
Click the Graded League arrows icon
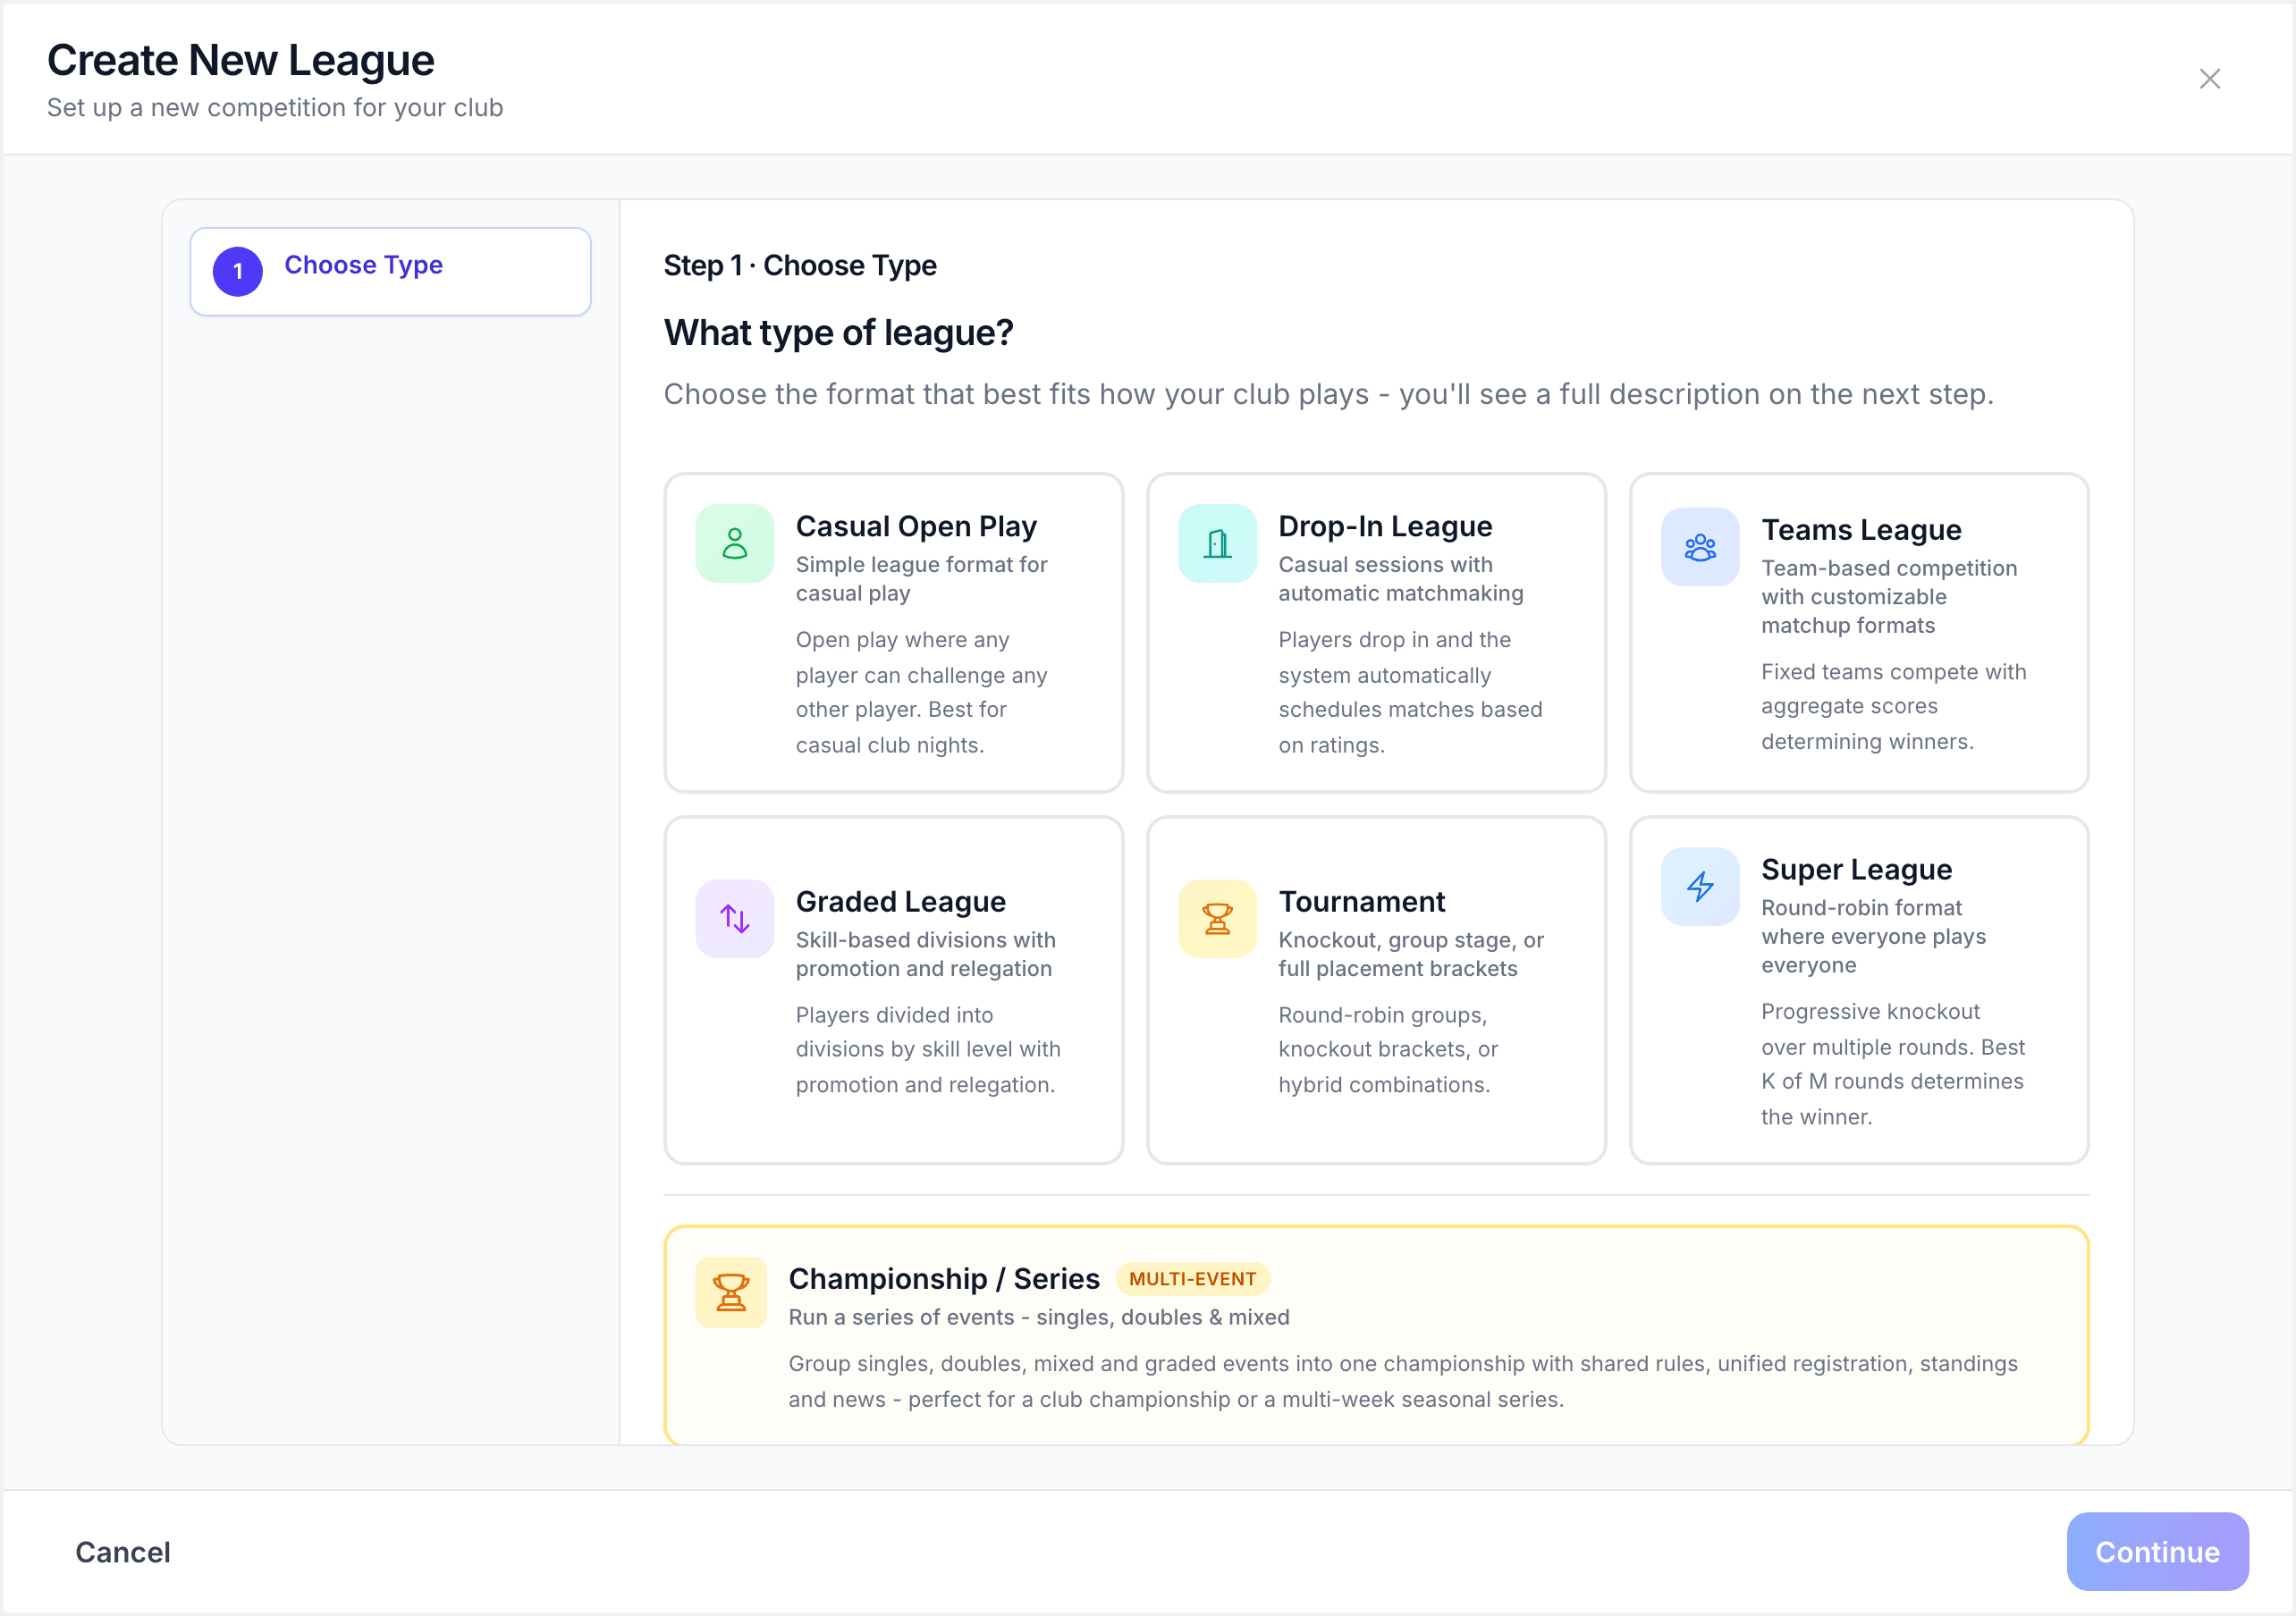click(x=734, y=918)
